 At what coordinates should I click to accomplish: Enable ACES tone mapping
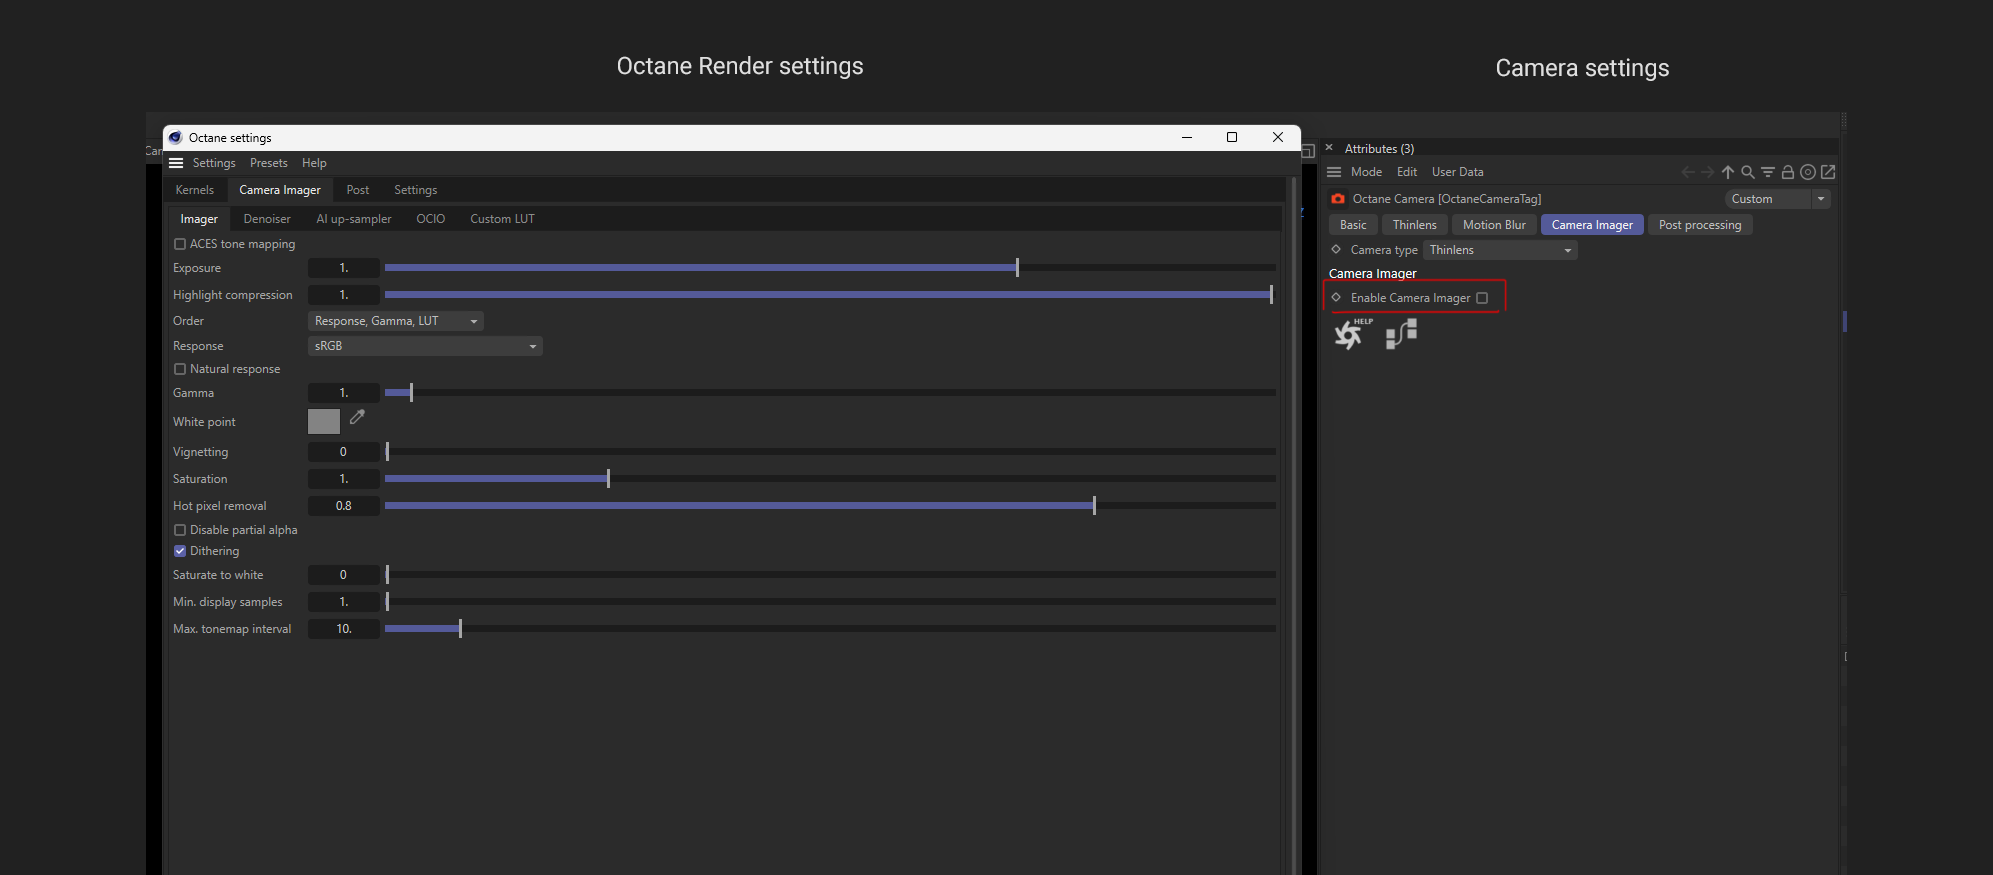[x=180, y=244]
